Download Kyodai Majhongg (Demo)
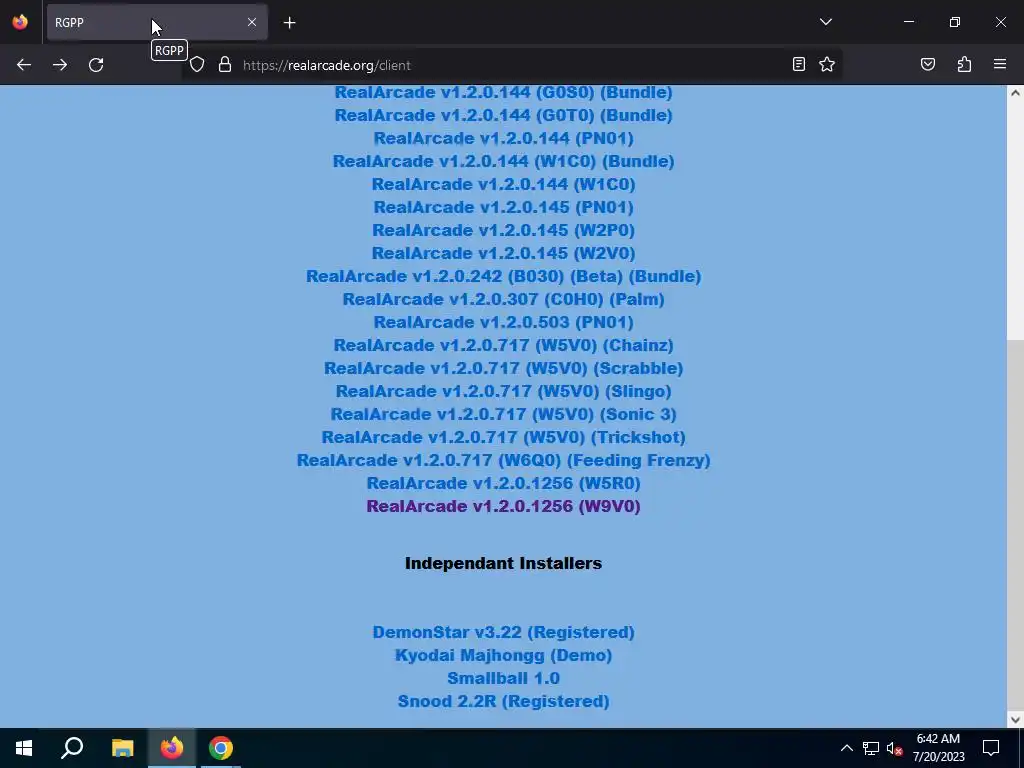The width and height of the screenshot is (1024, 768). click(x=504, y=655)
